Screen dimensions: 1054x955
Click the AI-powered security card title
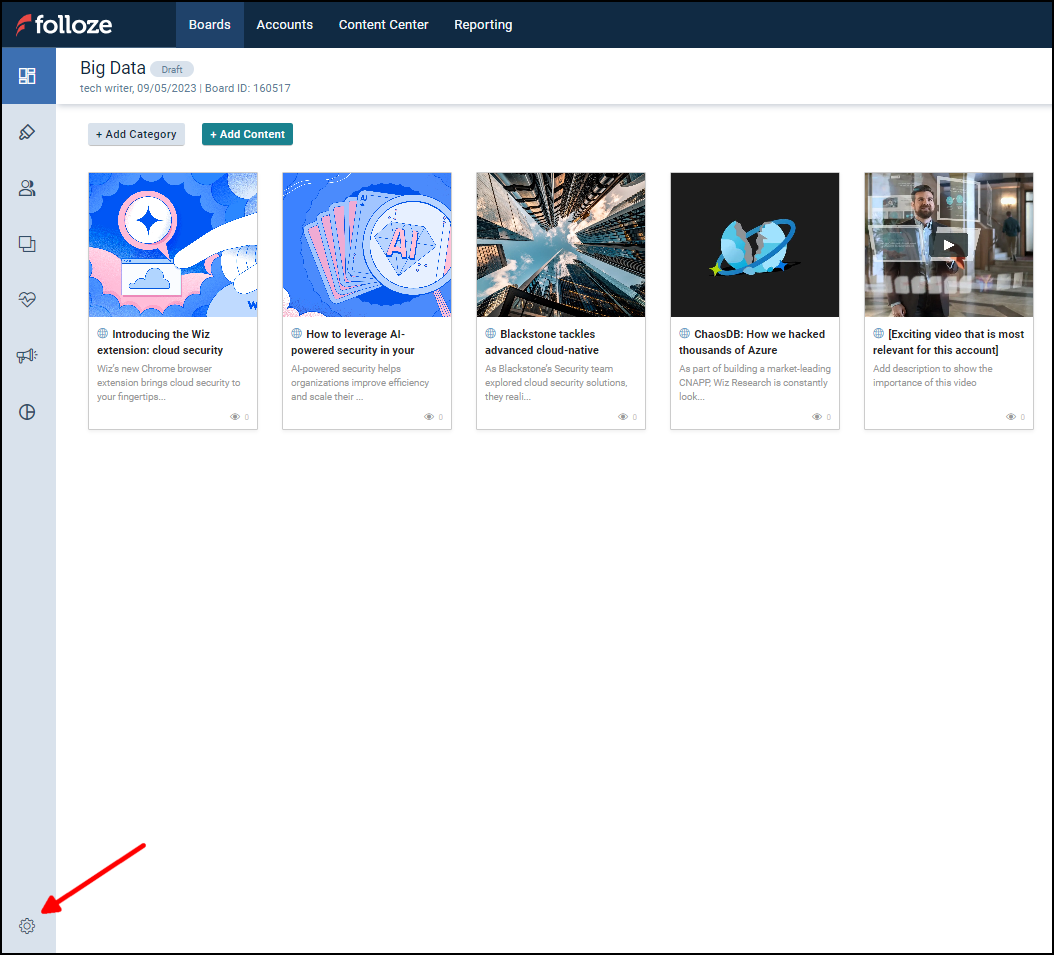pyautogui.click(x=355, y=342)
